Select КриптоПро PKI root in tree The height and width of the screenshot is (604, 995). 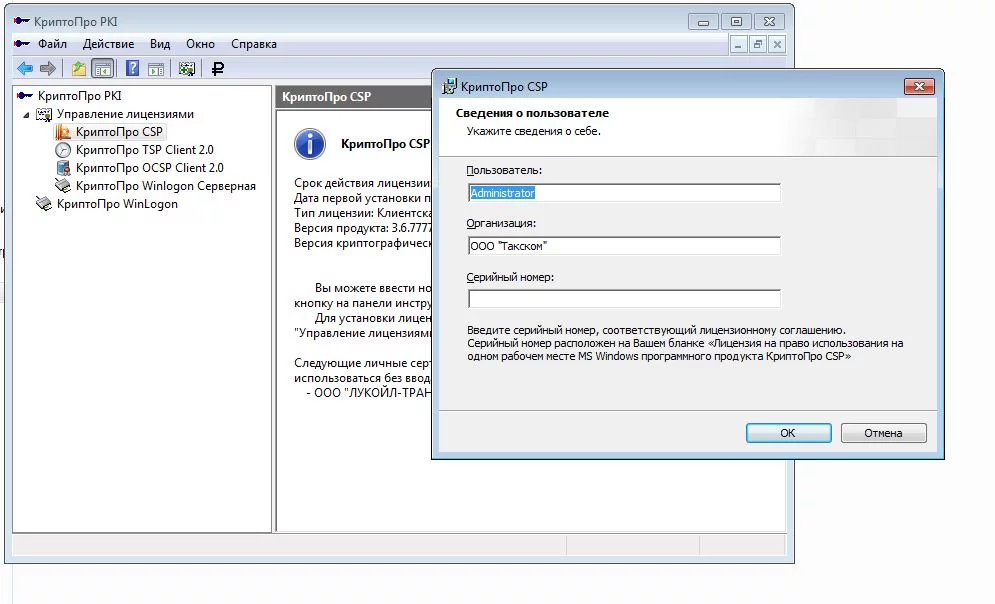79,96
